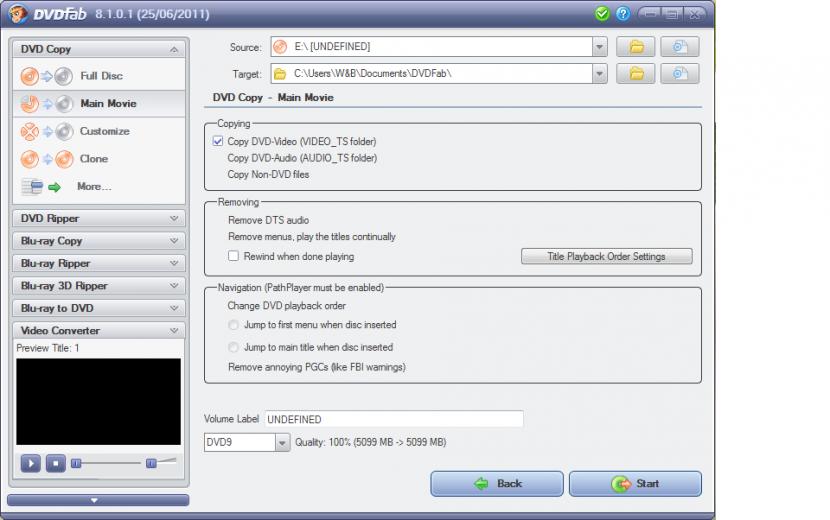The image size is (830, 520).
Task: Open the Target path dropdown
Action: pos(599,74)
